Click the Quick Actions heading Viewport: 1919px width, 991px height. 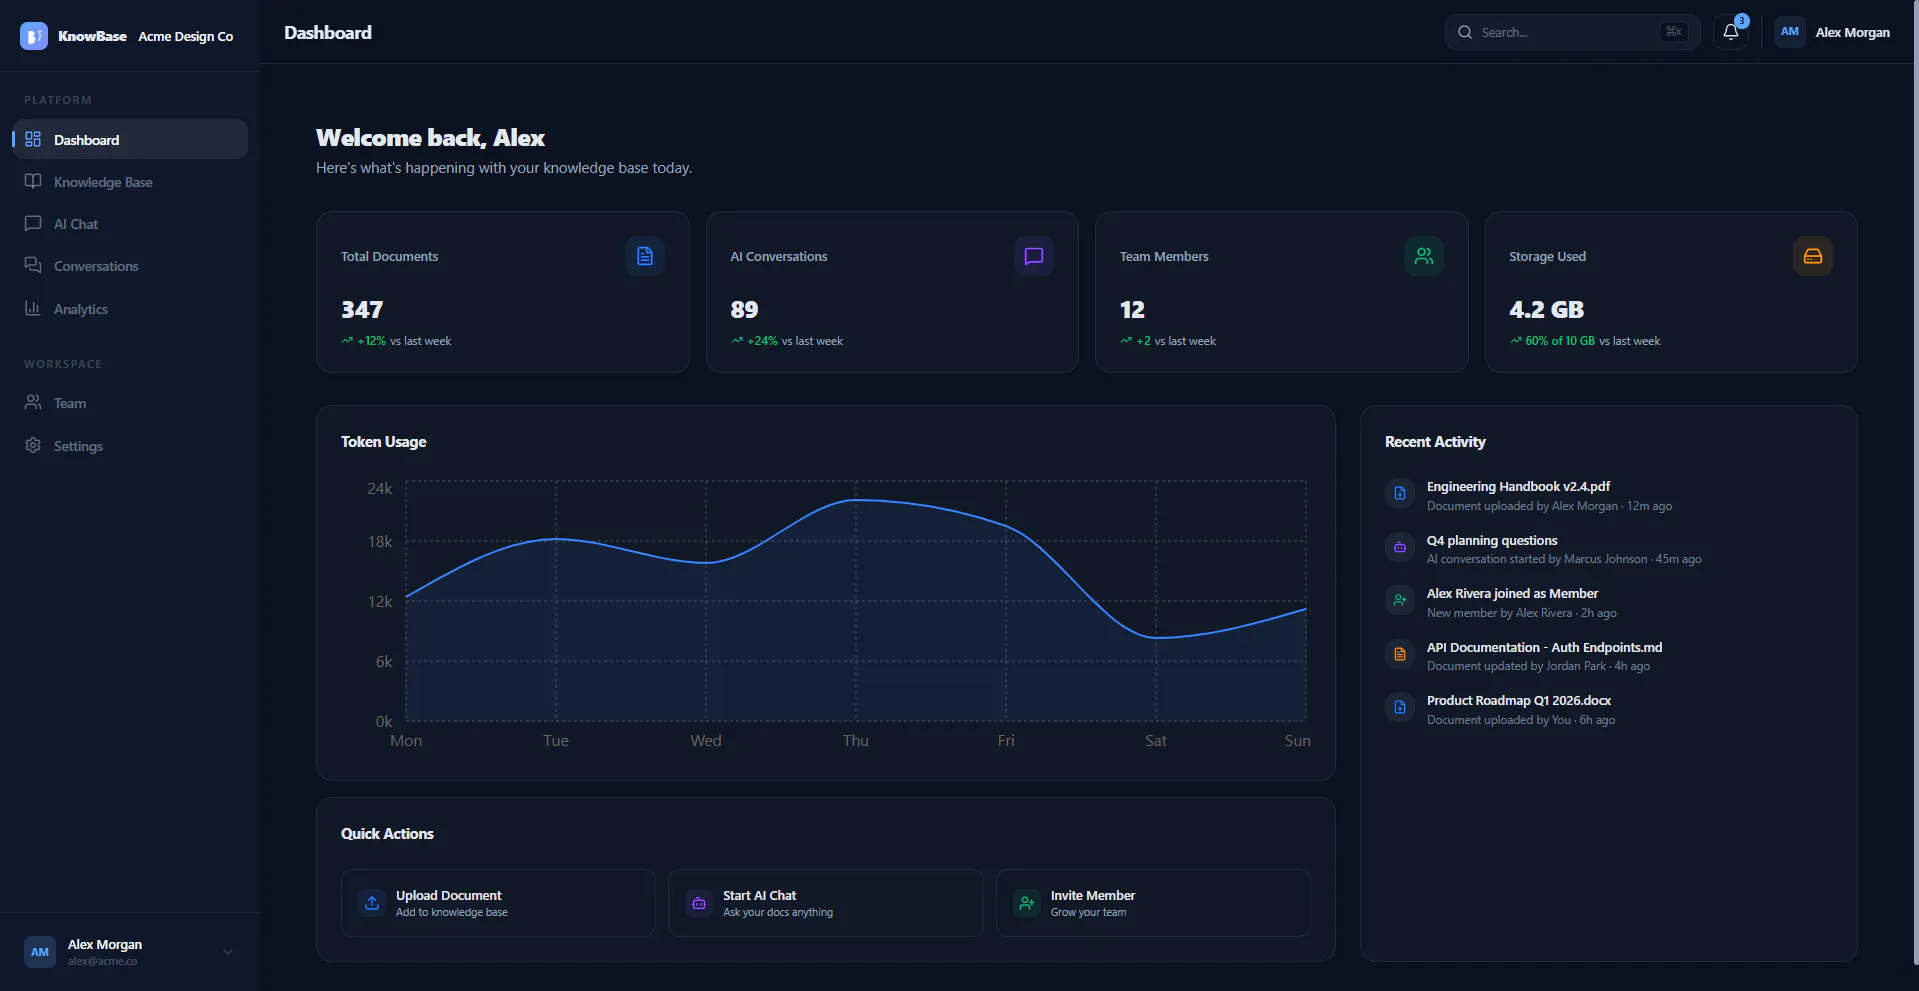387,834
